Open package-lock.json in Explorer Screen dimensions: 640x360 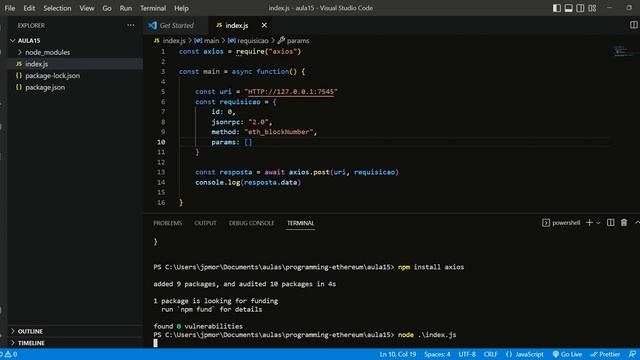coord(76,76)
